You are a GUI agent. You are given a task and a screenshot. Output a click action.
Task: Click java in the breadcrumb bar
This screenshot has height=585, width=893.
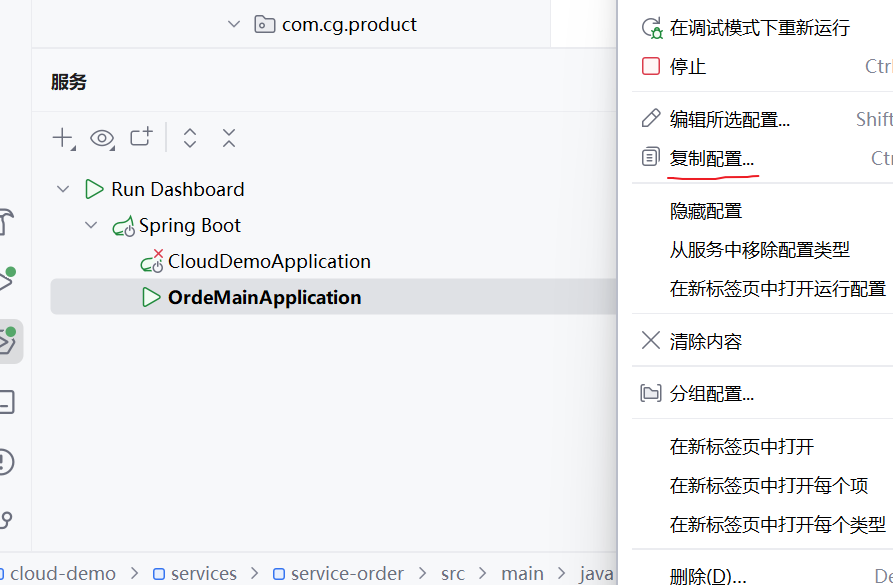[596, 573]
